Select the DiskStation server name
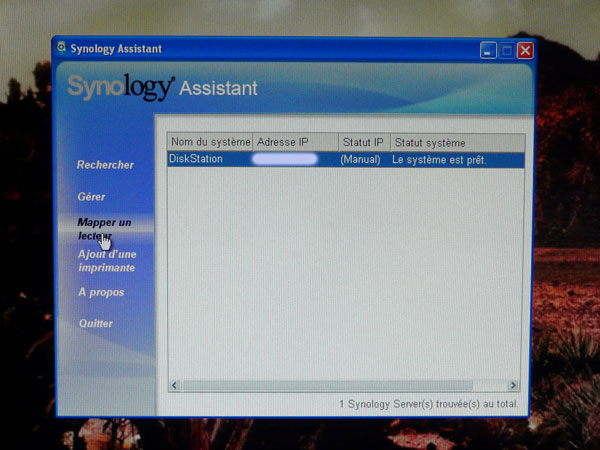The image size is (600, 450). tap(196, 159)
